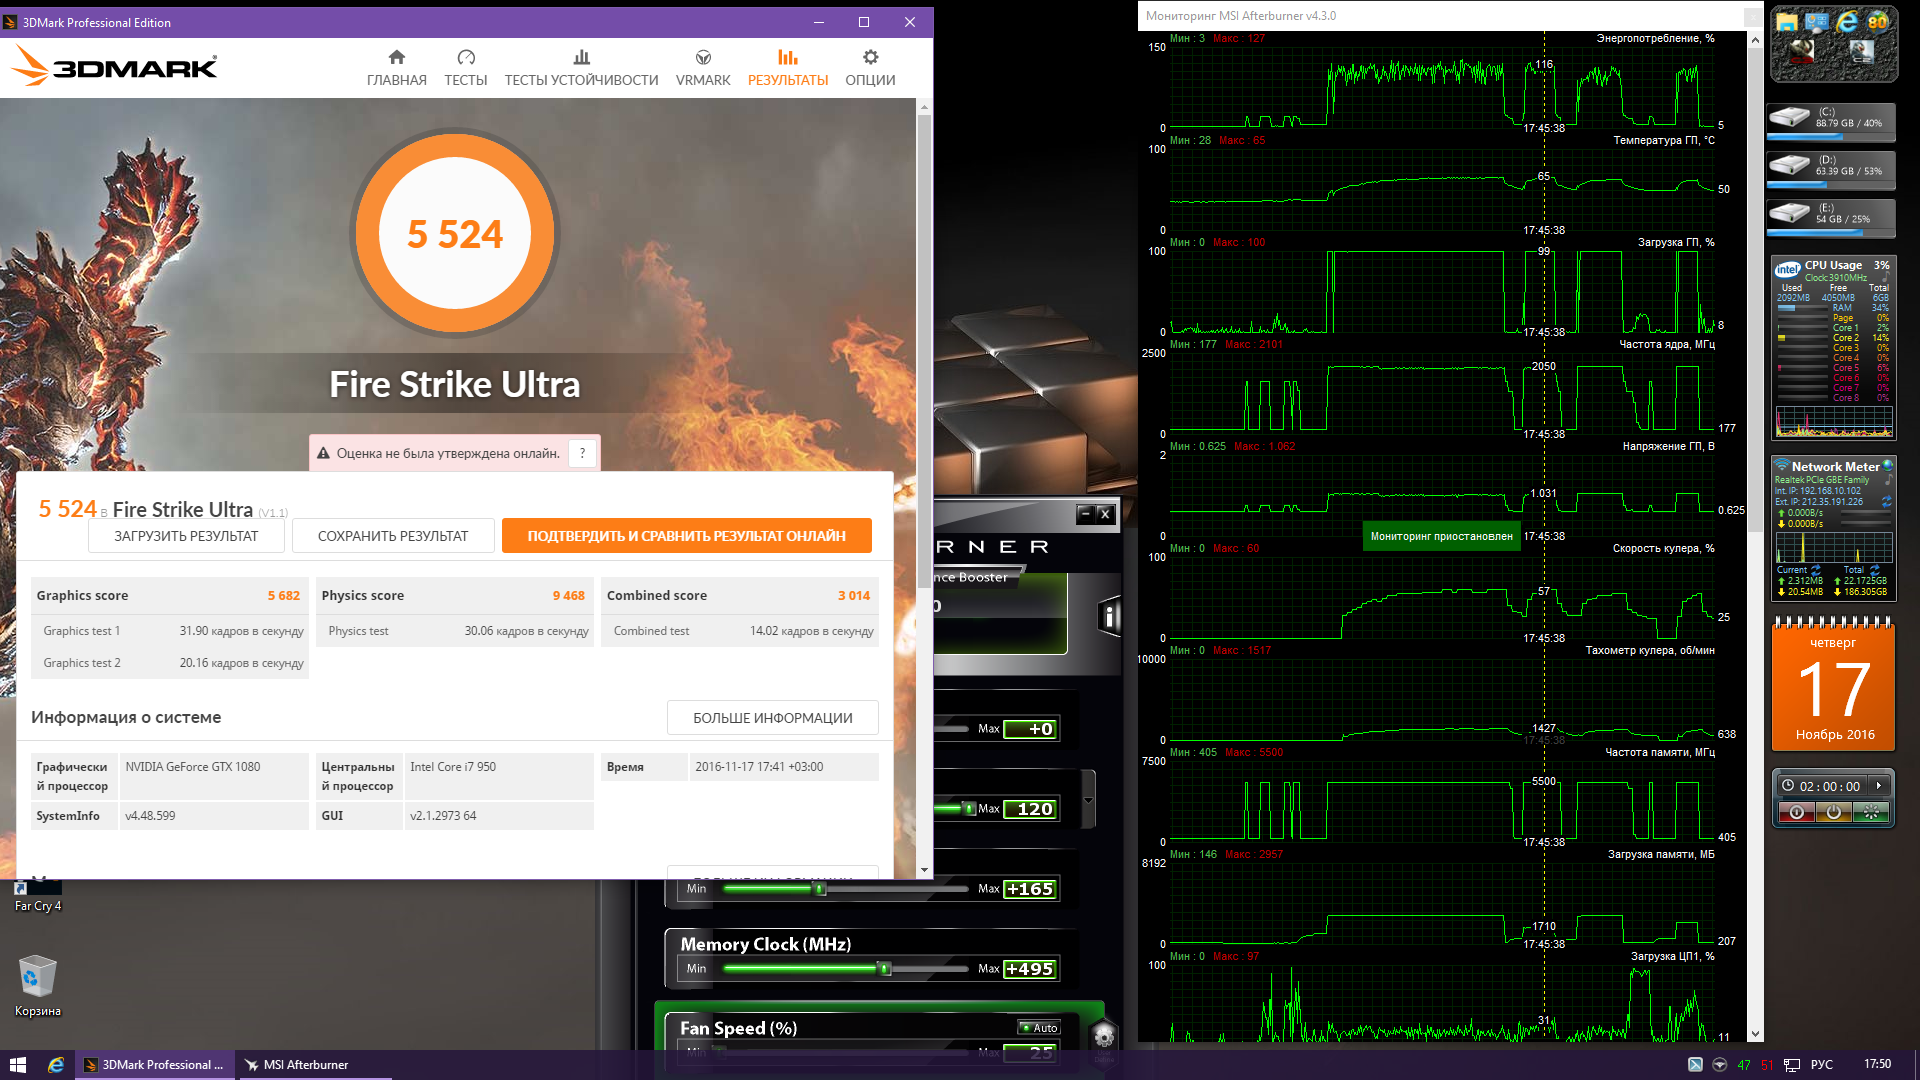Adjust the Memory Clock slider handle
Image resolution: width=1920 pixels, height=1080 pixels.
884,969
